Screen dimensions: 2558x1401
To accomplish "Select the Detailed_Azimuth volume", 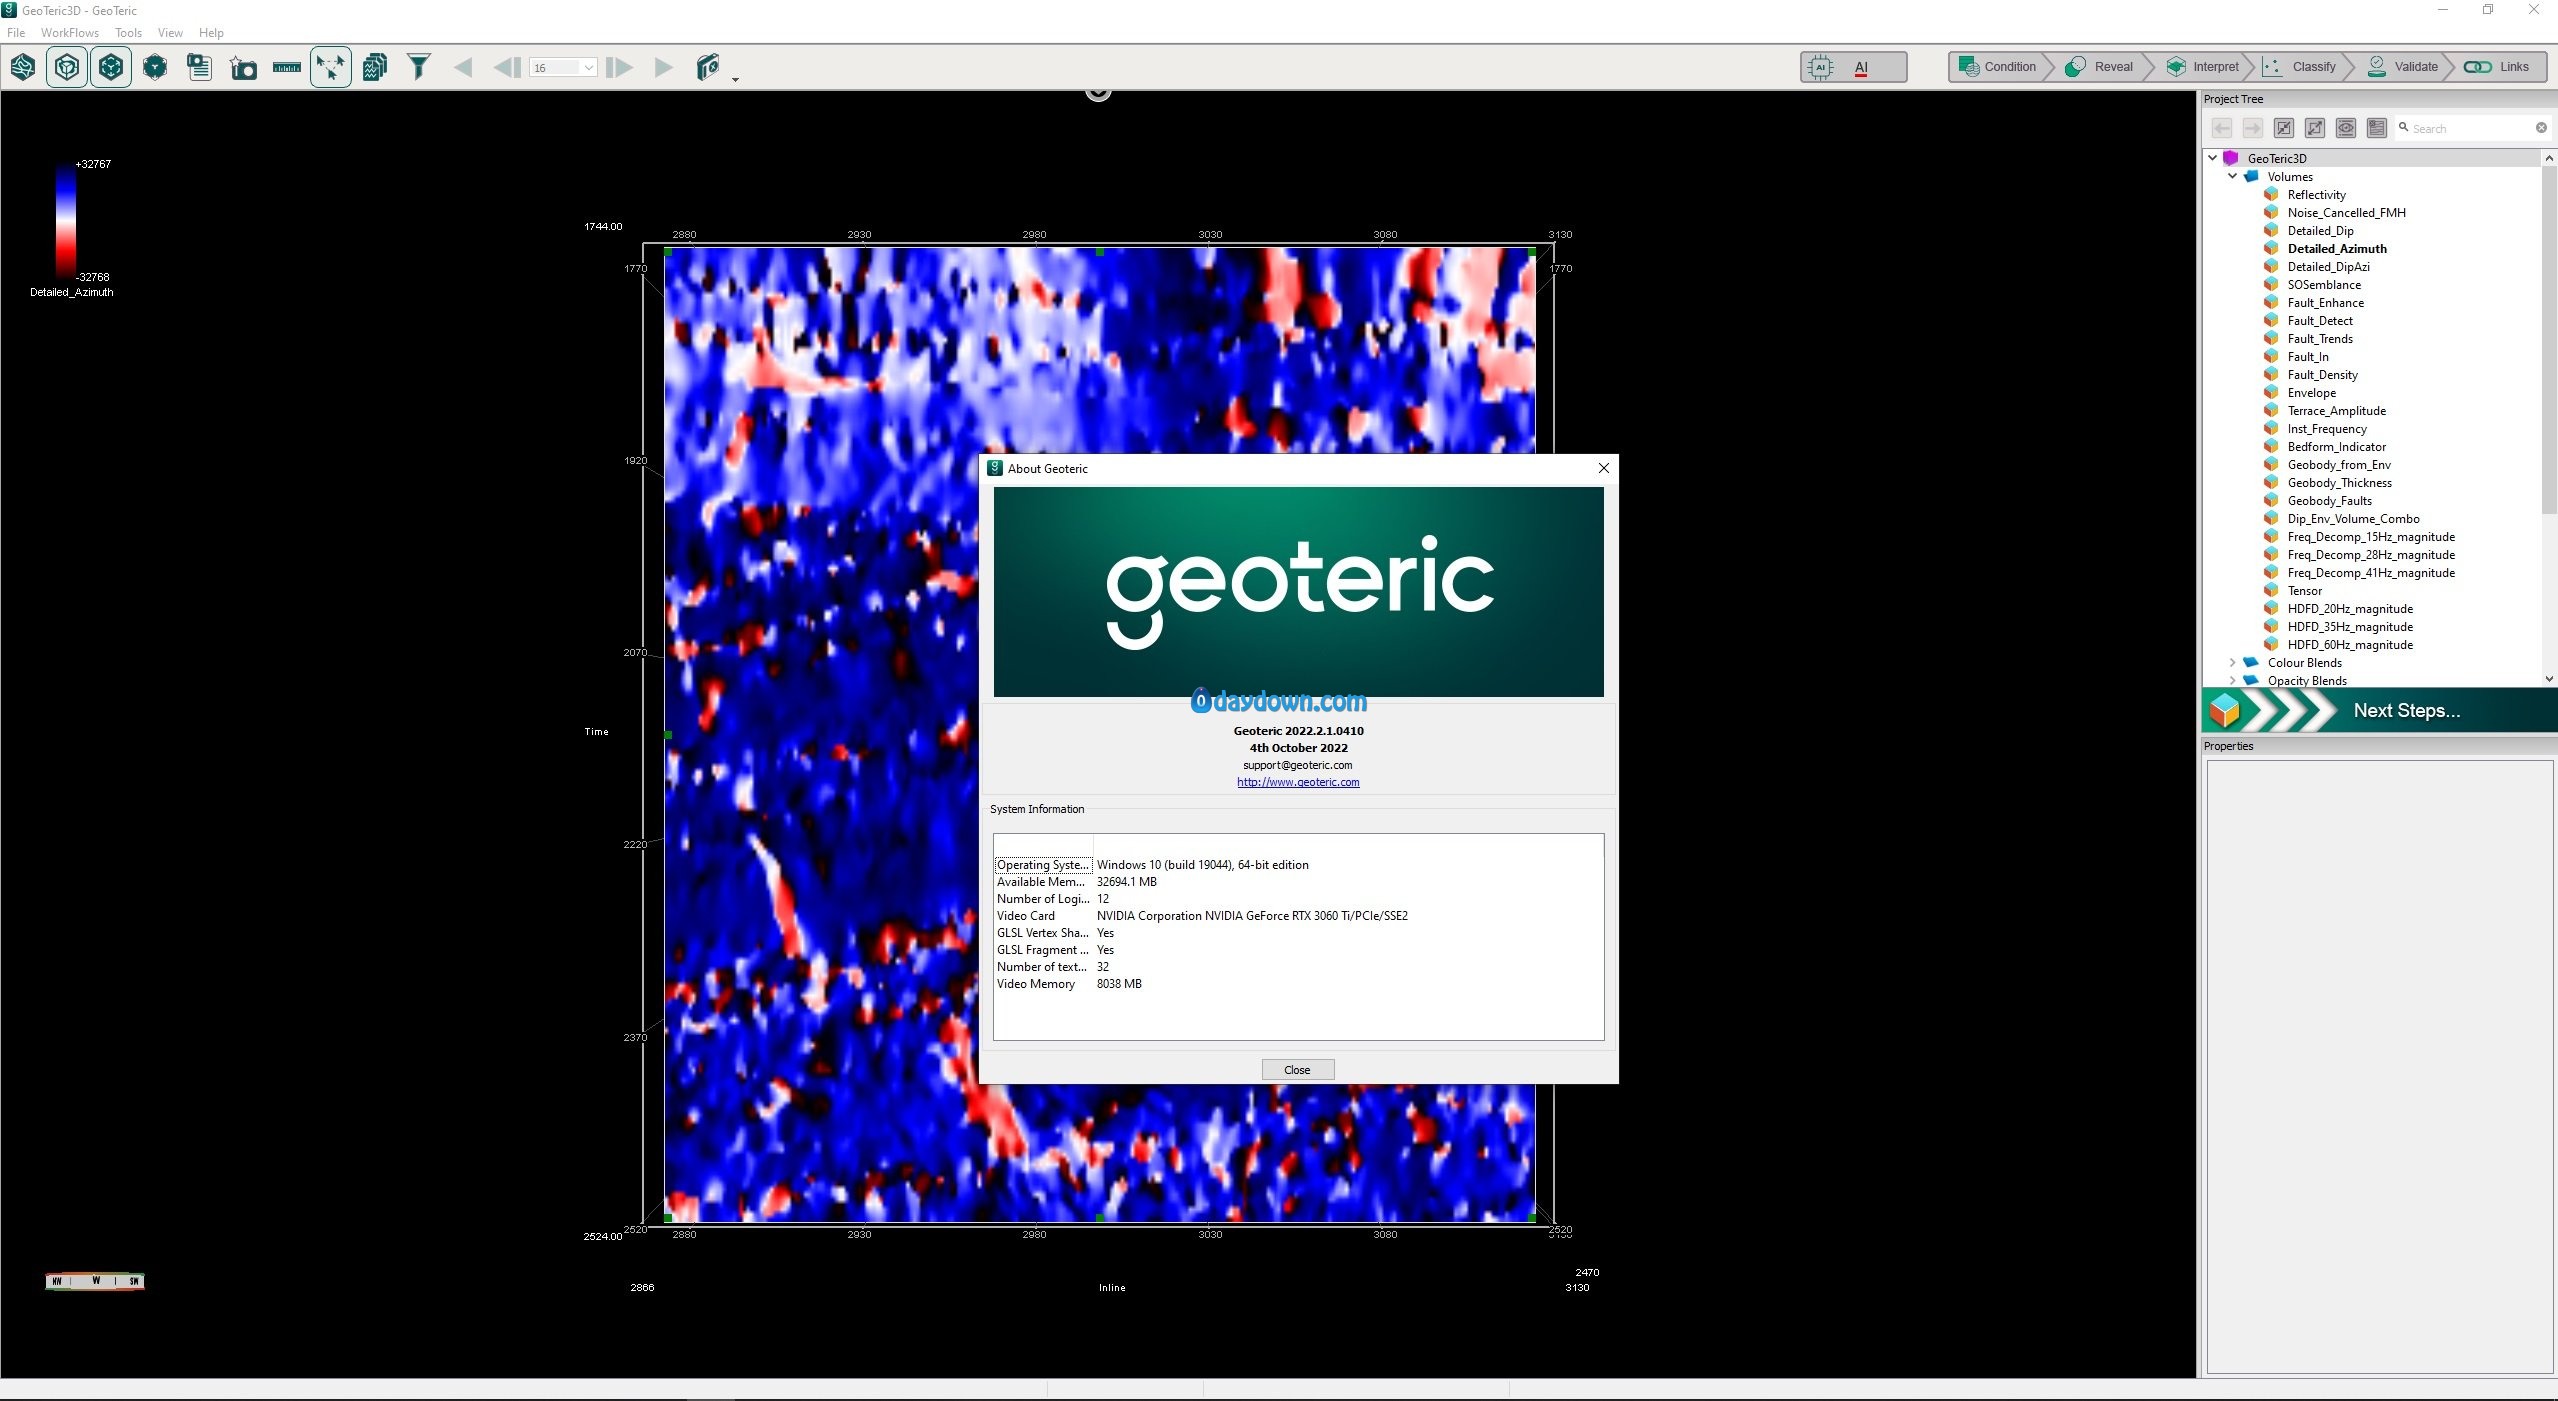I will 2337,248.
